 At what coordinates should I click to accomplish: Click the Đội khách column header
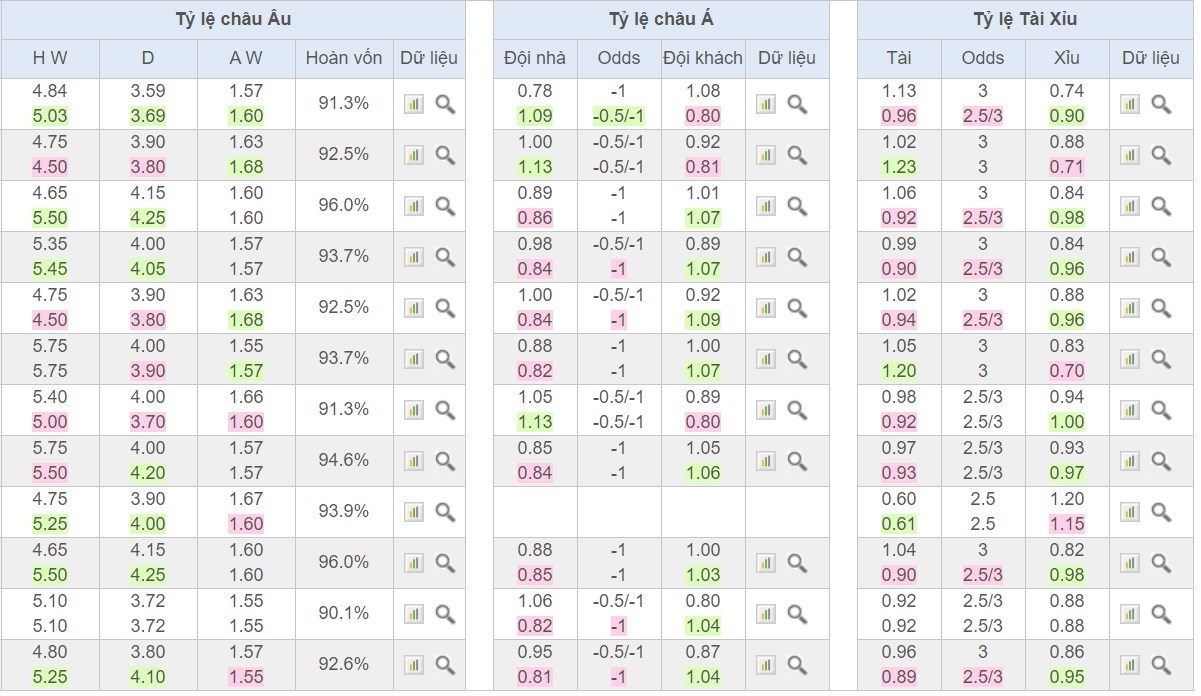click(x=703, y=58)
